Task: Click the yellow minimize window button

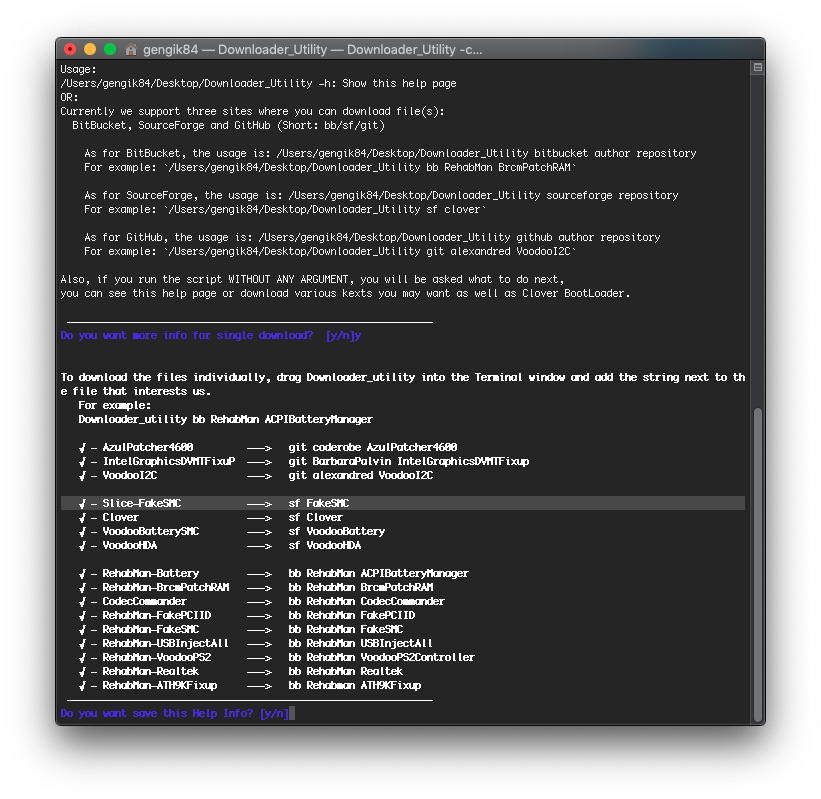Action: coord(90,49)
